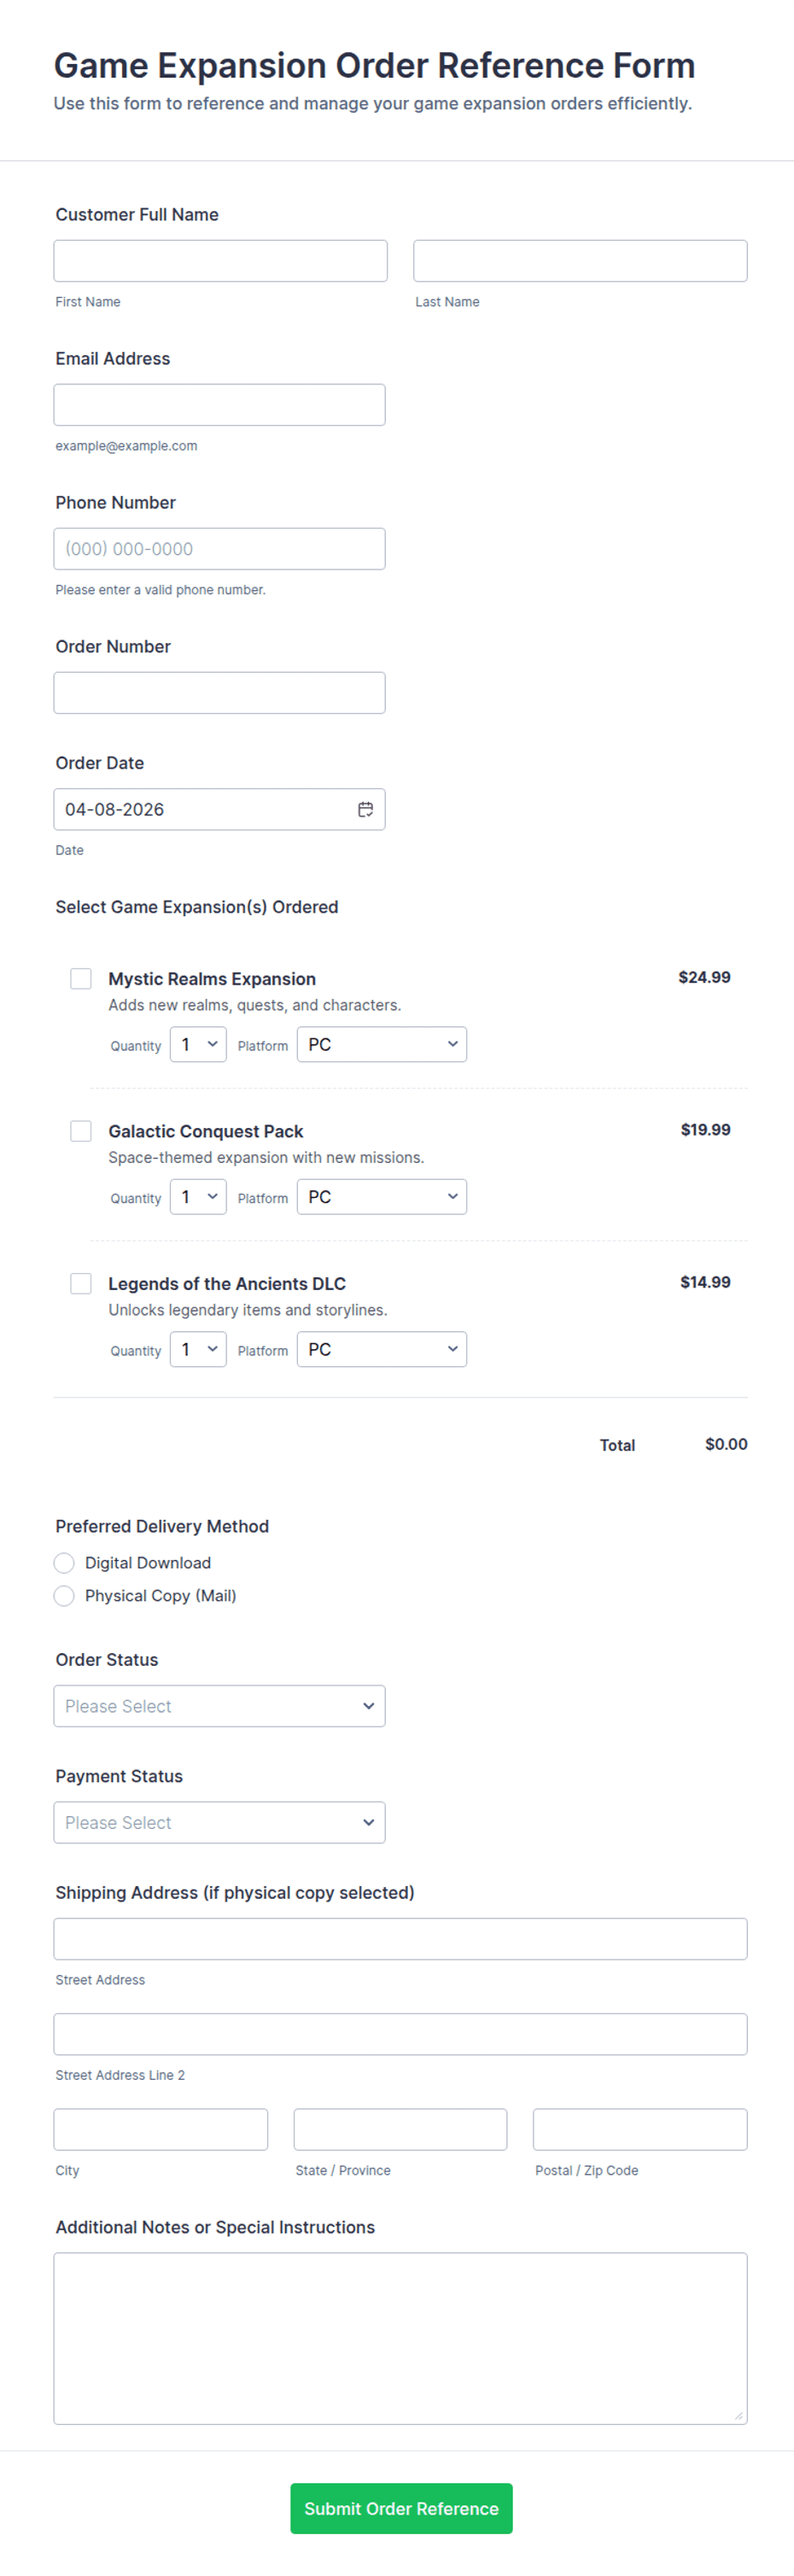Open Legends of the Ancients Quantity dropdown
The image size is (794, 2576).
point(198,1349)
